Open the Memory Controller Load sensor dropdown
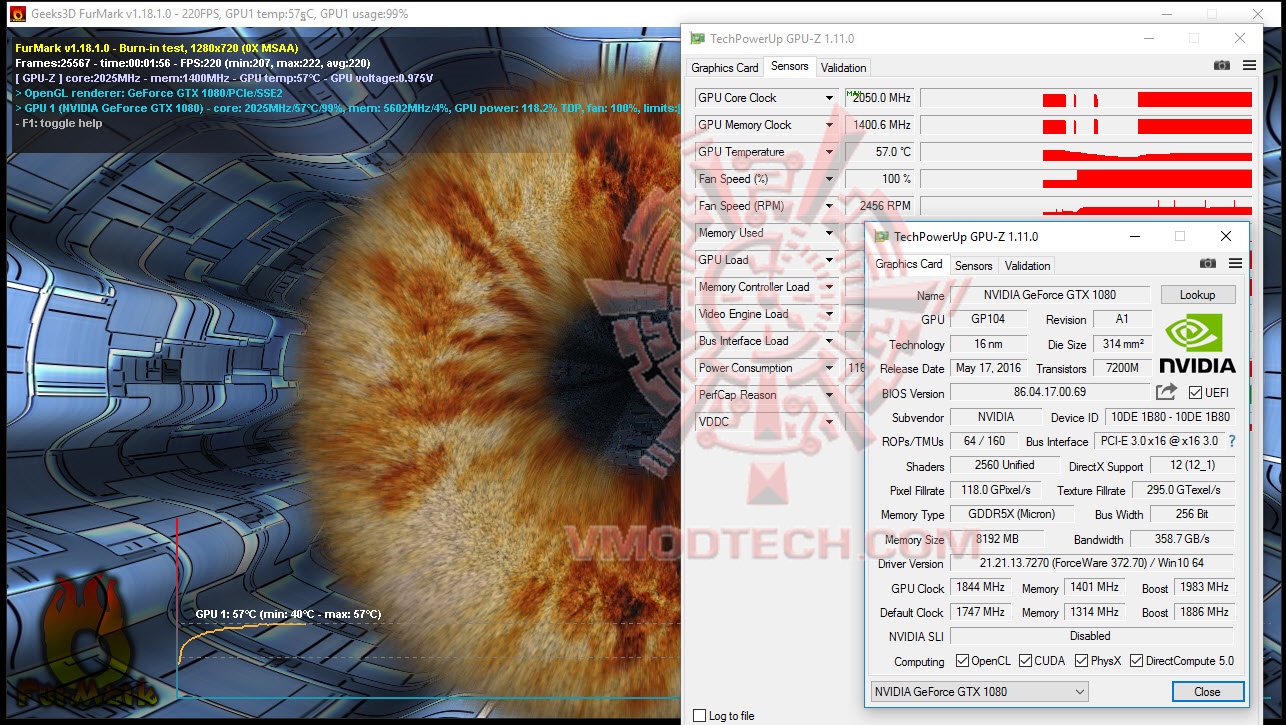This screenshot has width=1286, height=725. (x=829, y=287)
